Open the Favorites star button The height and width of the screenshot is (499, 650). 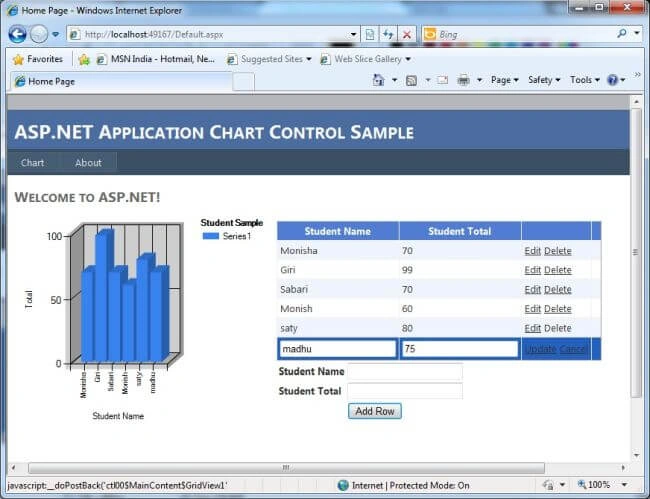click(38, 59)
